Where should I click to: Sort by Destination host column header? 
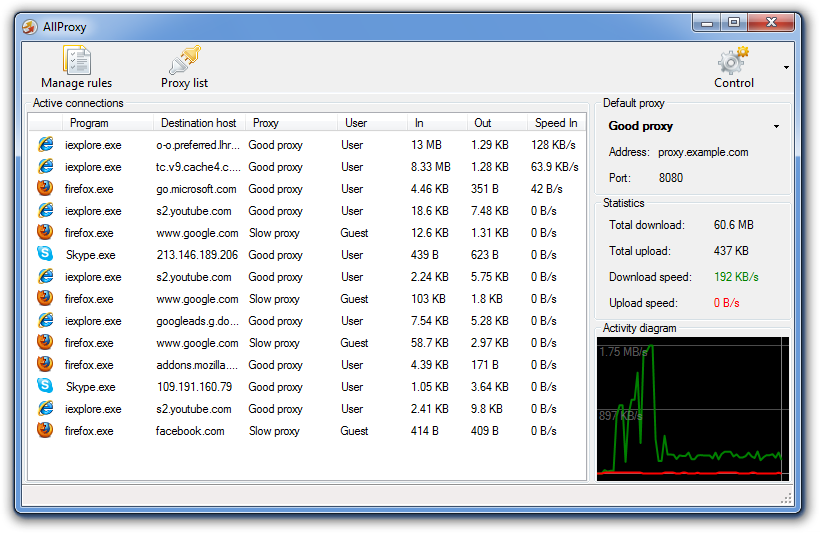[x=198, y=123]
